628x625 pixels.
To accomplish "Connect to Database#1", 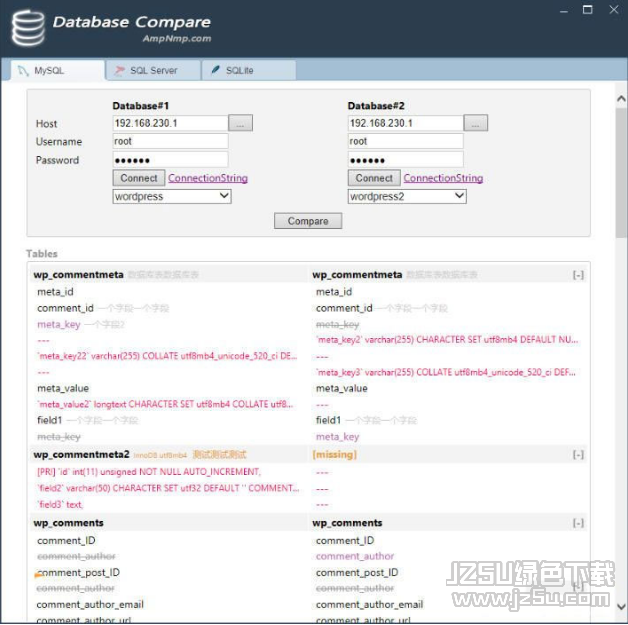I will [x=139, y=178].
